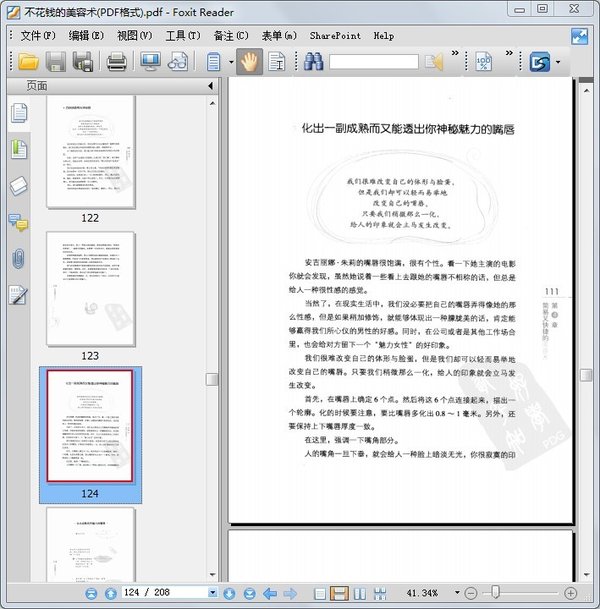
Task: Click the monitor view icon
Action: pyautogui.click(x=150, y=61)
